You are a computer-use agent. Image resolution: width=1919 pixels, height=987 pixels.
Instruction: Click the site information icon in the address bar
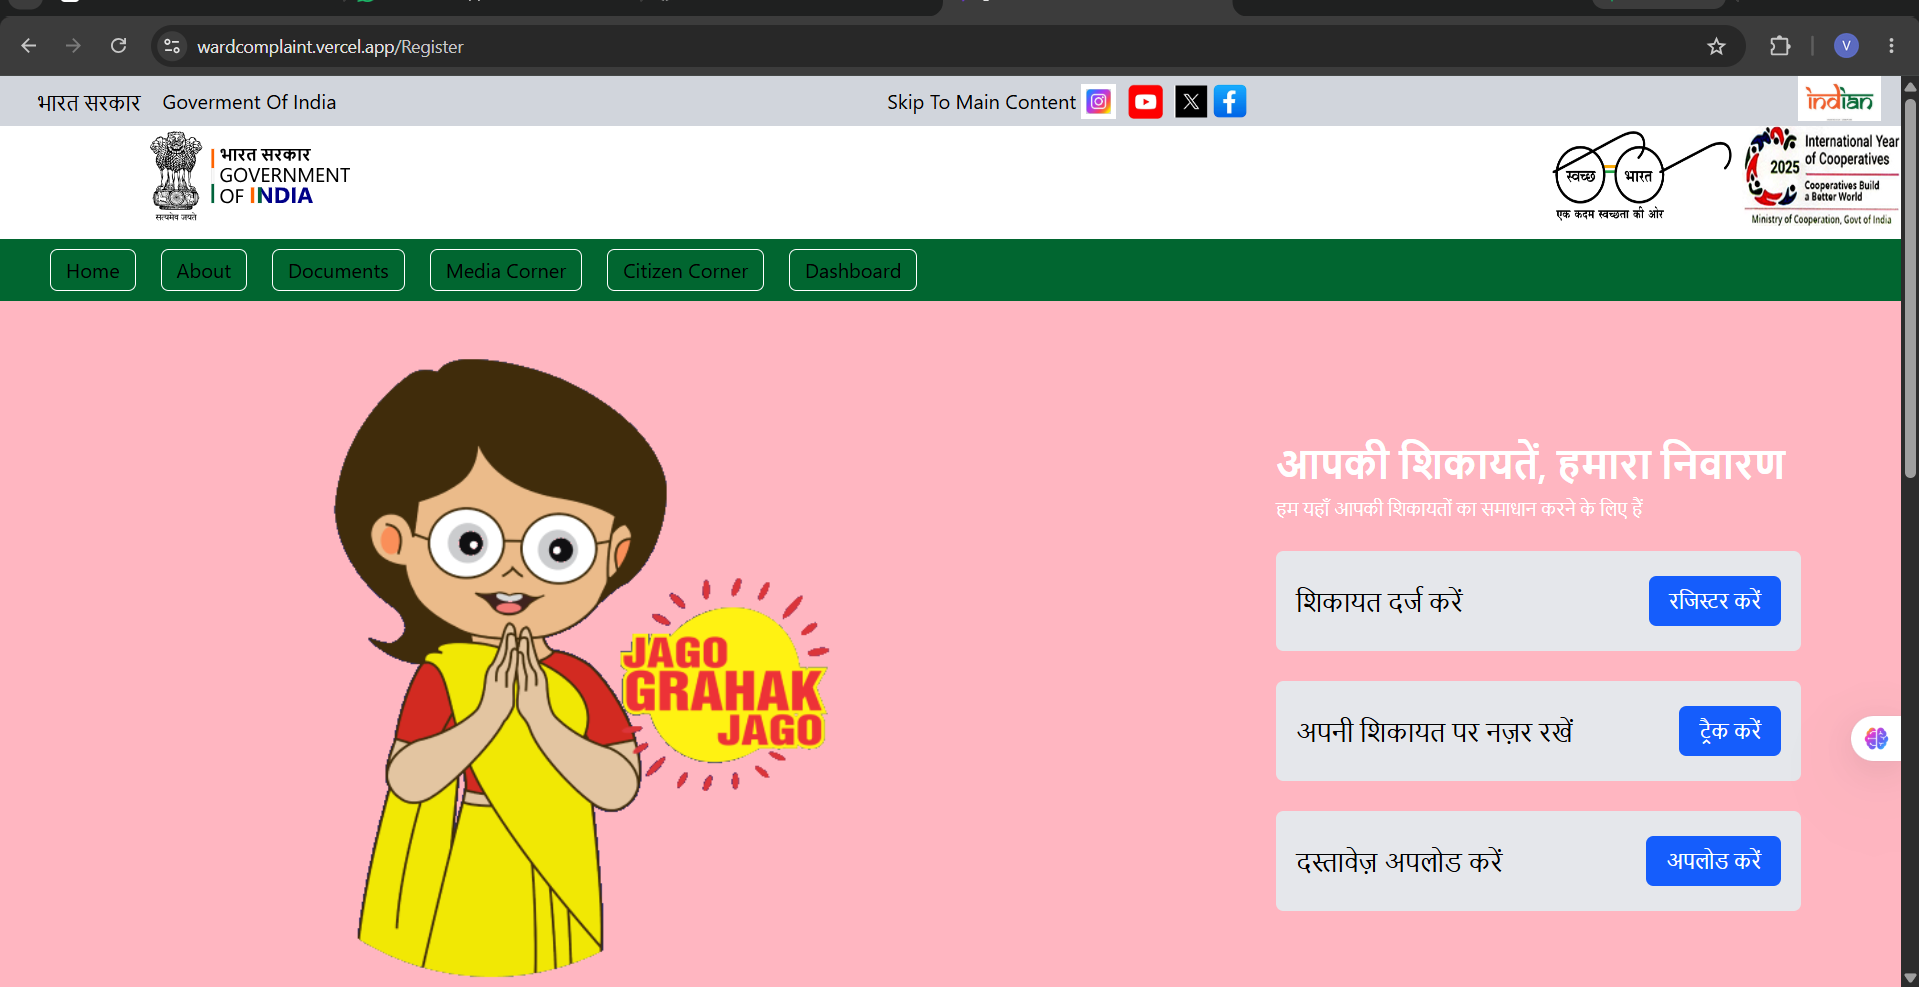172,46
